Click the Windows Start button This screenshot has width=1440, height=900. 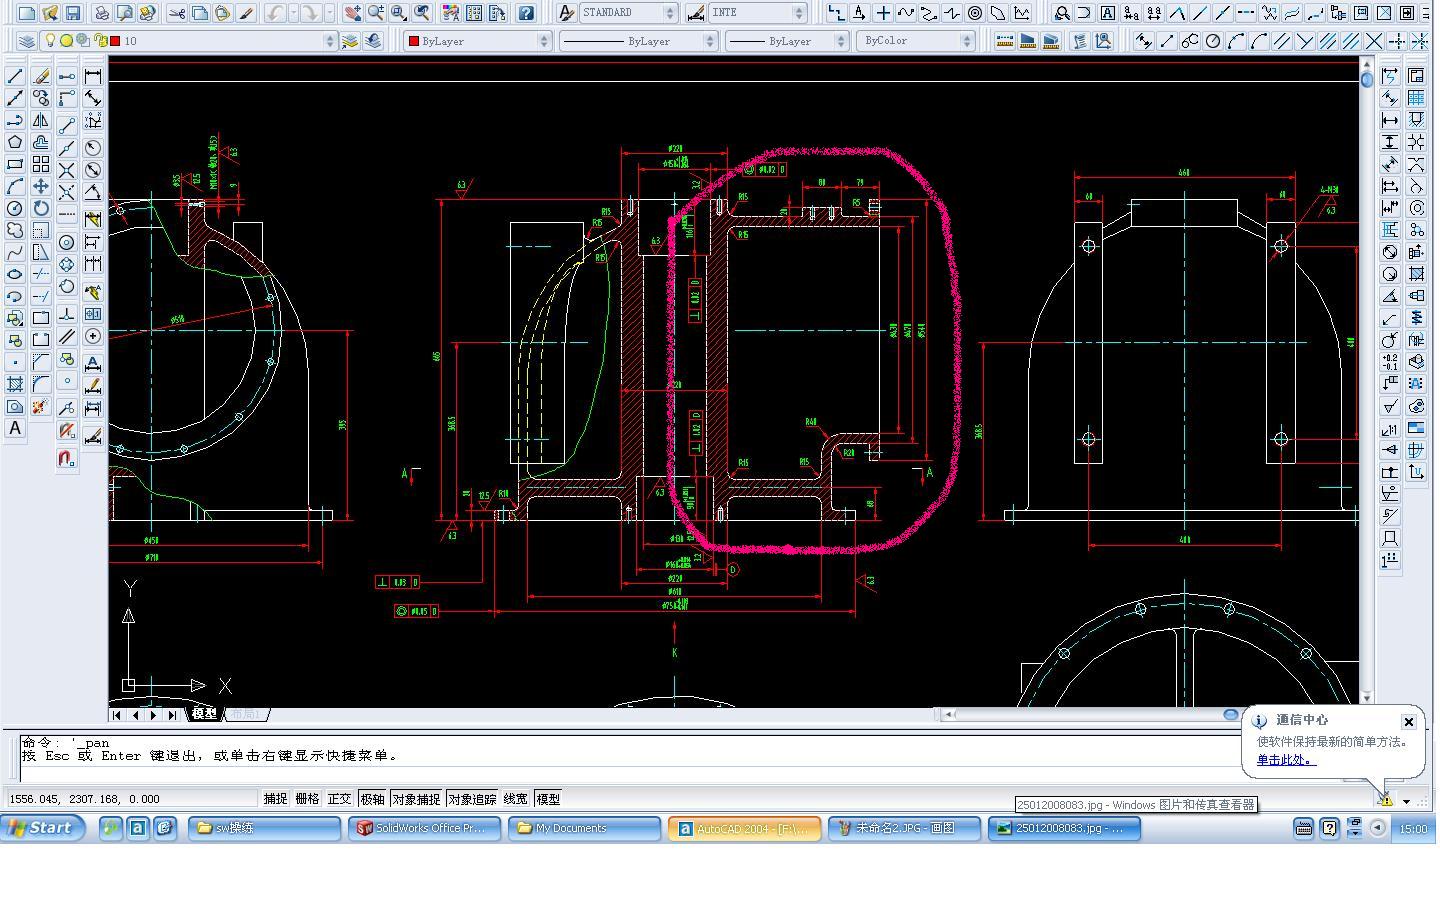coord(42,828)
